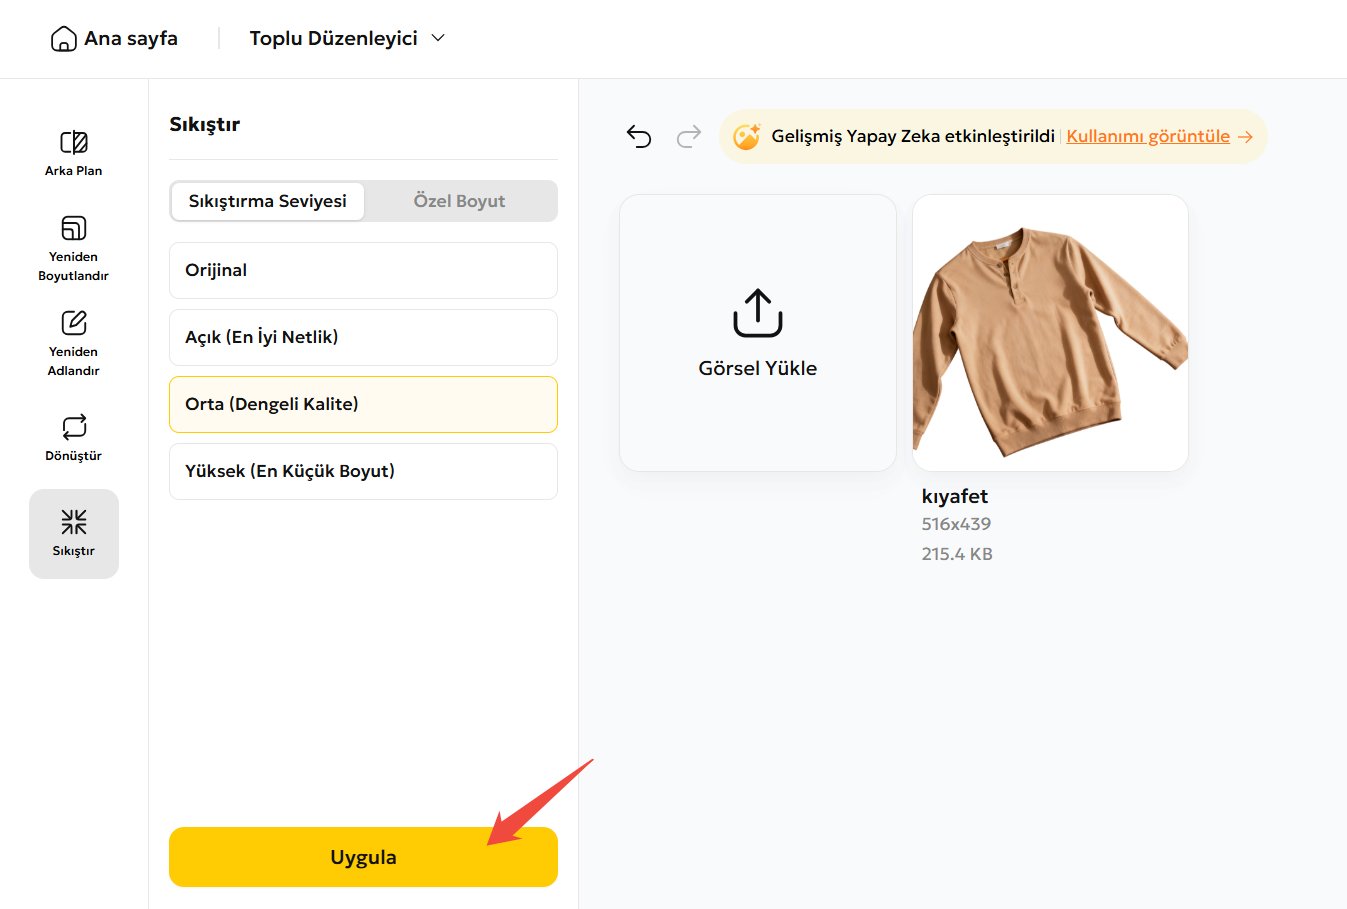This screenshot has width=1347, height=909.
Task: Click the undo arrow icon
Action: click(639, 137)
